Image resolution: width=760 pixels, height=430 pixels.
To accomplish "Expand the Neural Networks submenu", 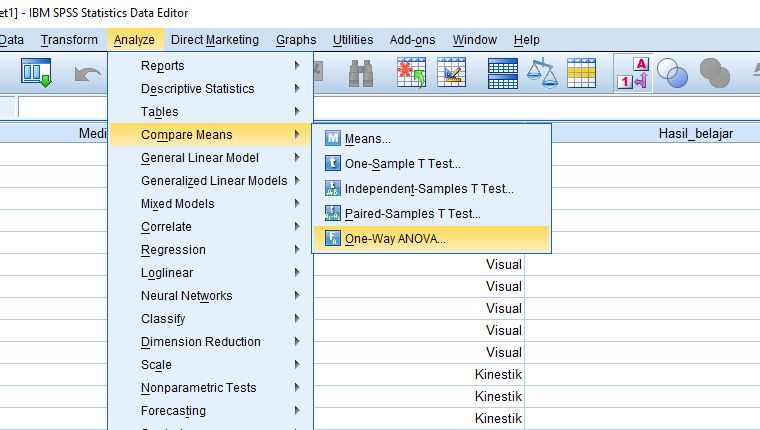I will tap(210, 296).
